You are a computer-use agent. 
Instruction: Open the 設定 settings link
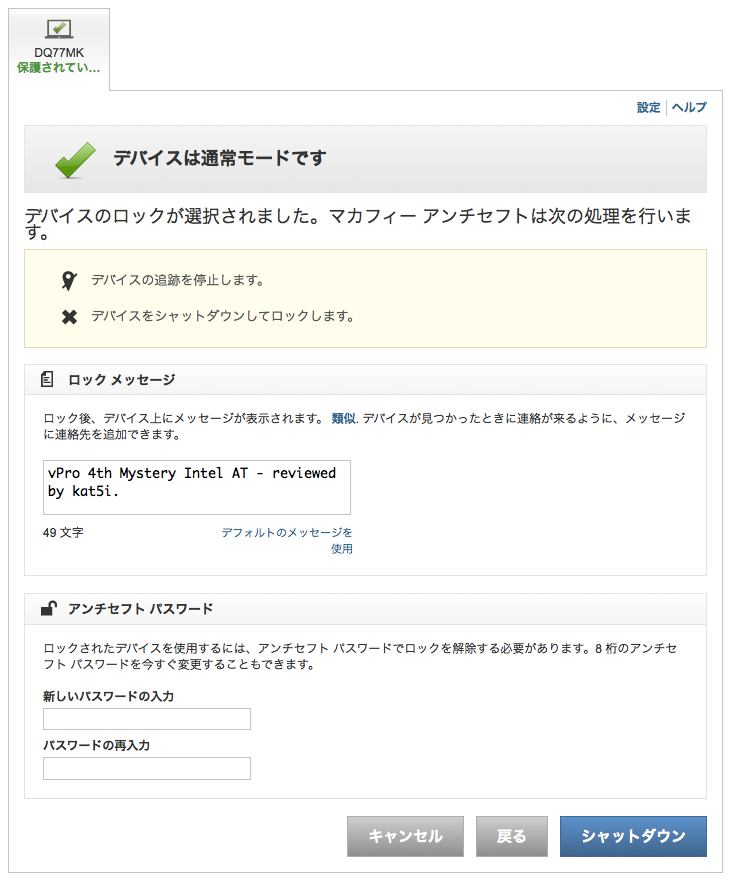(648, 108)
